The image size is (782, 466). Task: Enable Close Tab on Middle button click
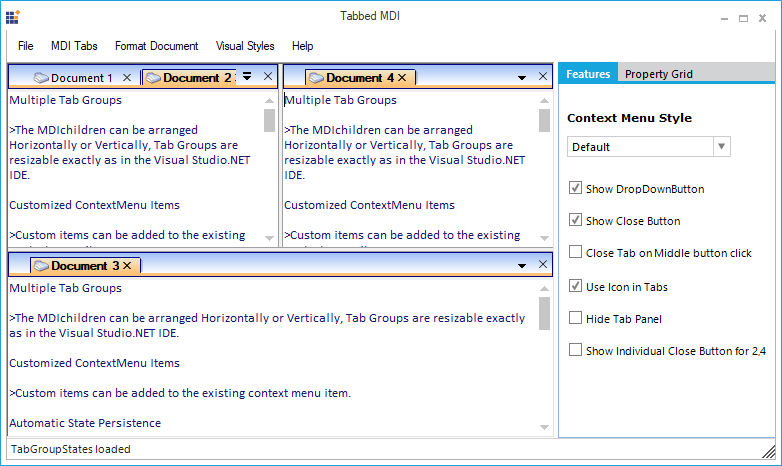point(576,252)
